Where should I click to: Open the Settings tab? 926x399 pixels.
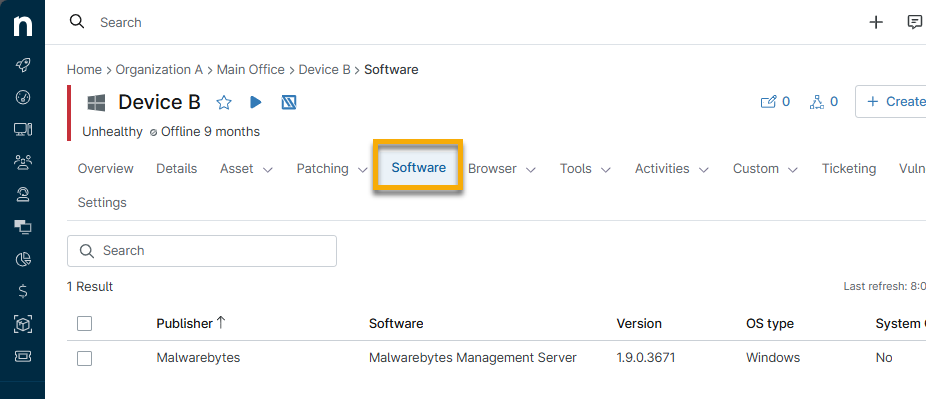click(x=102, y=203)
